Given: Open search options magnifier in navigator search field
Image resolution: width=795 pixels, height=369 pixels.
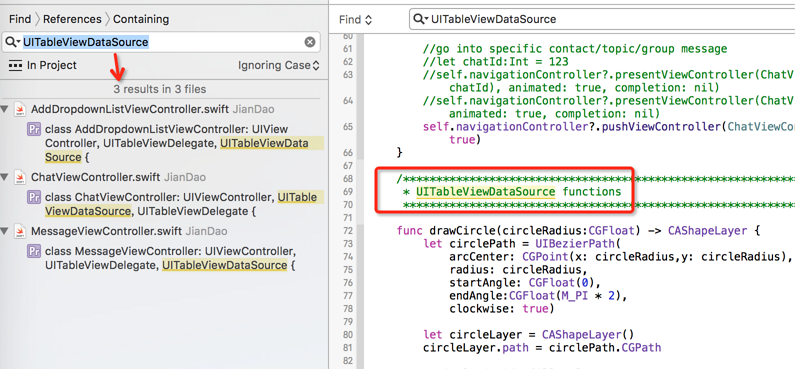Looking at the screenshot, I should click(x=14, y=42).
